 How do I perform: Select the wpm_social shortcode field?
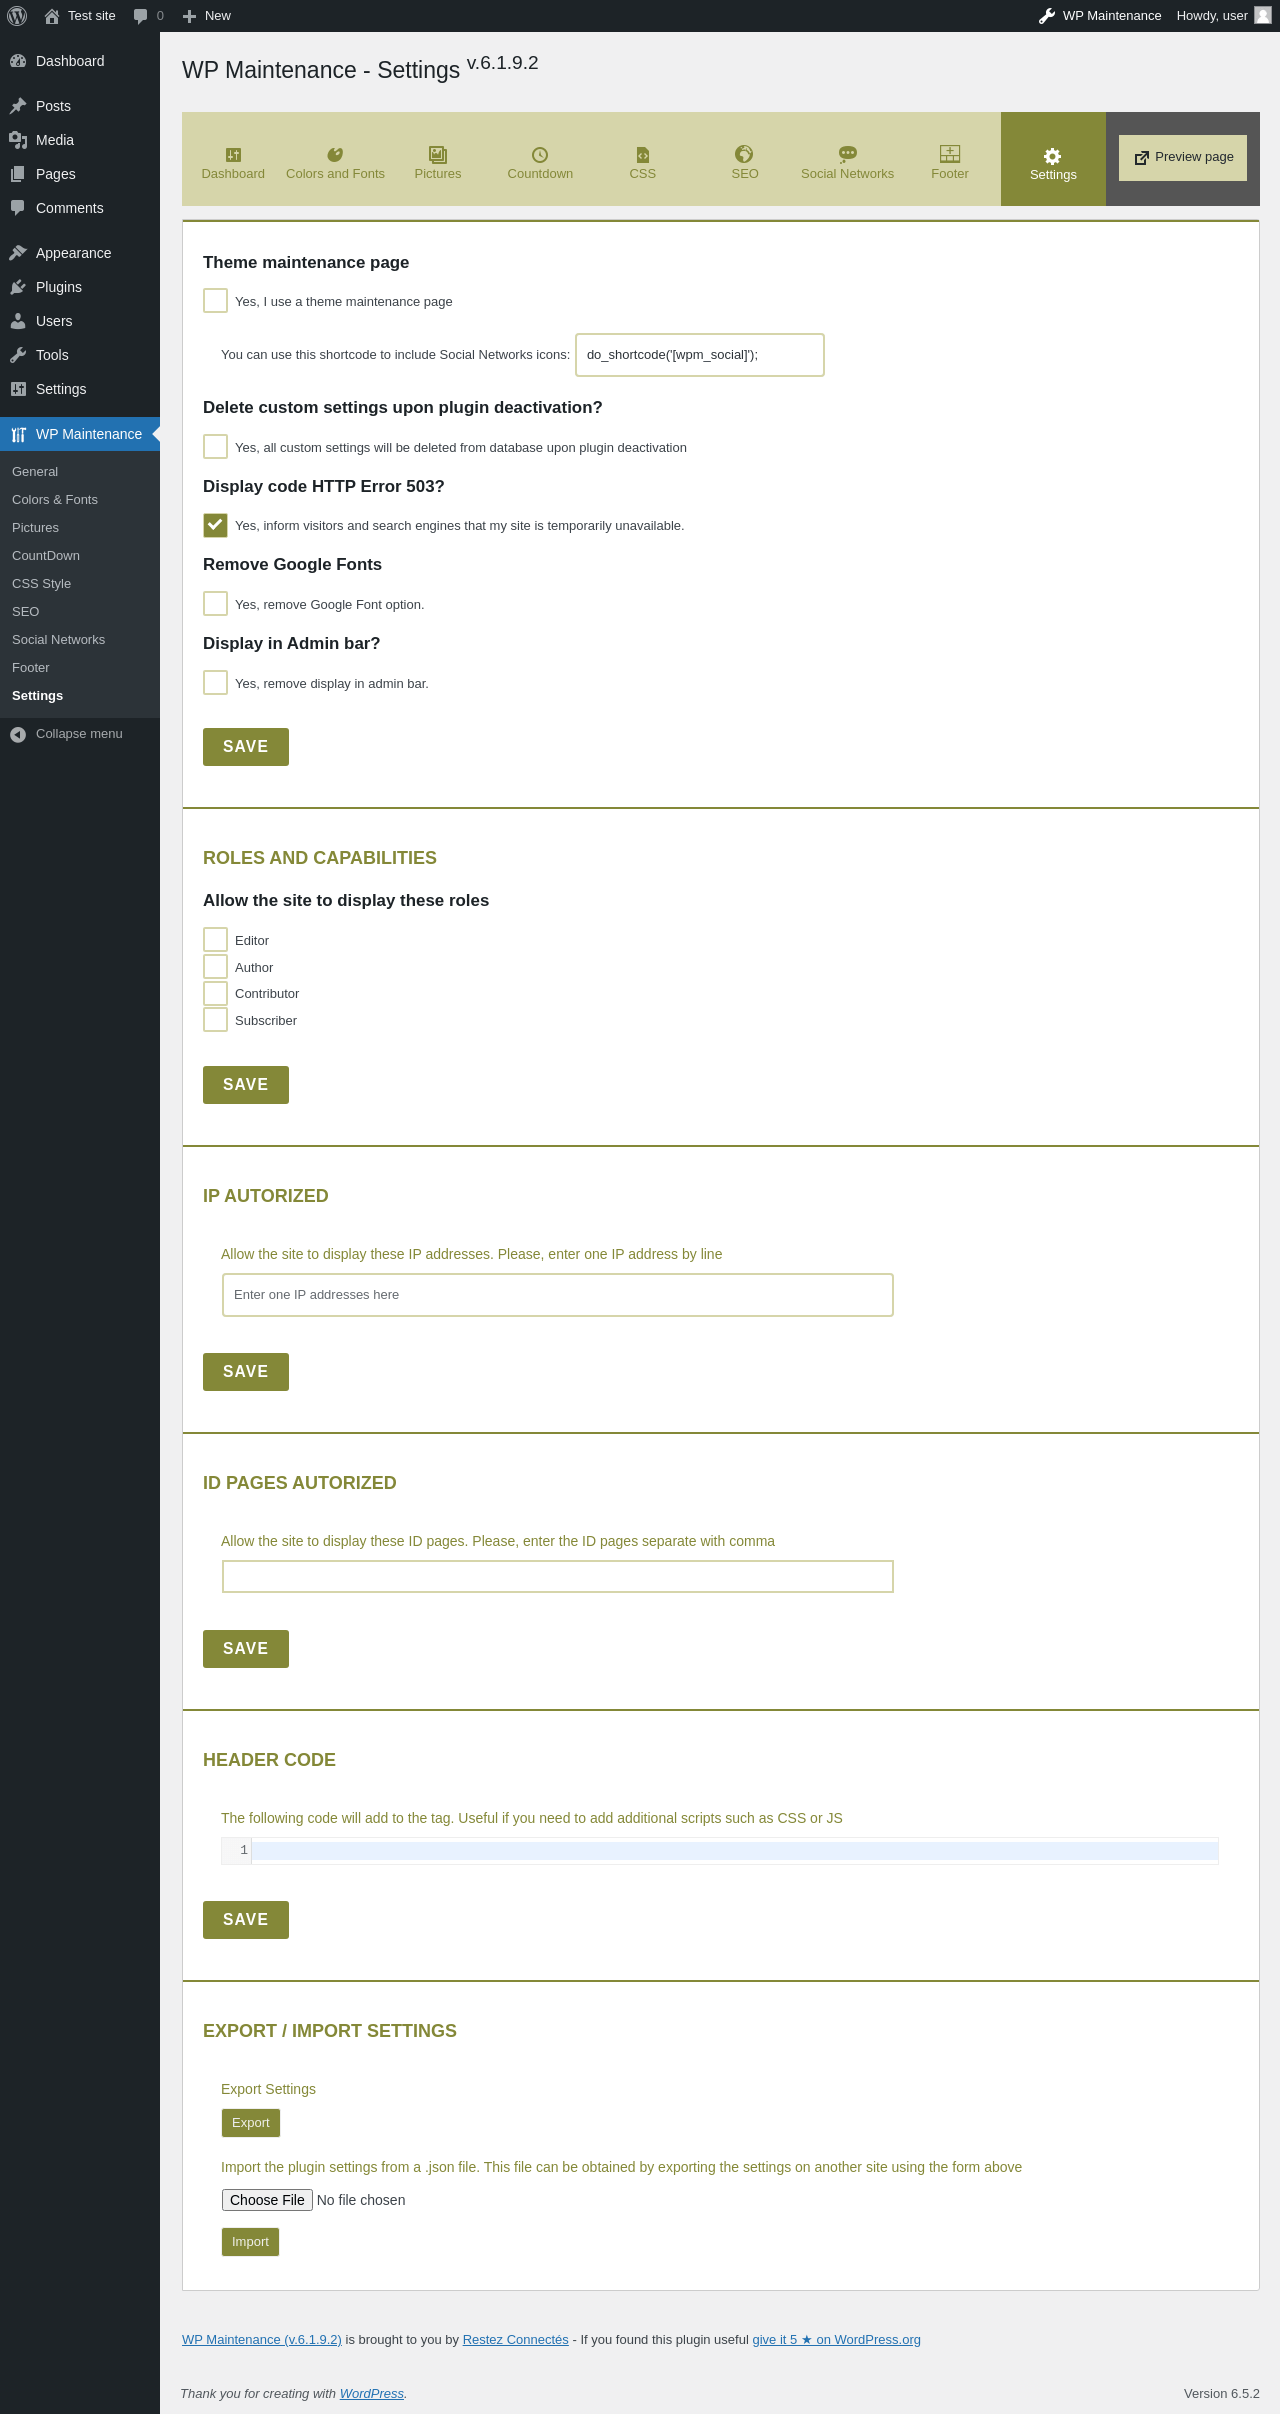[700, 355]
